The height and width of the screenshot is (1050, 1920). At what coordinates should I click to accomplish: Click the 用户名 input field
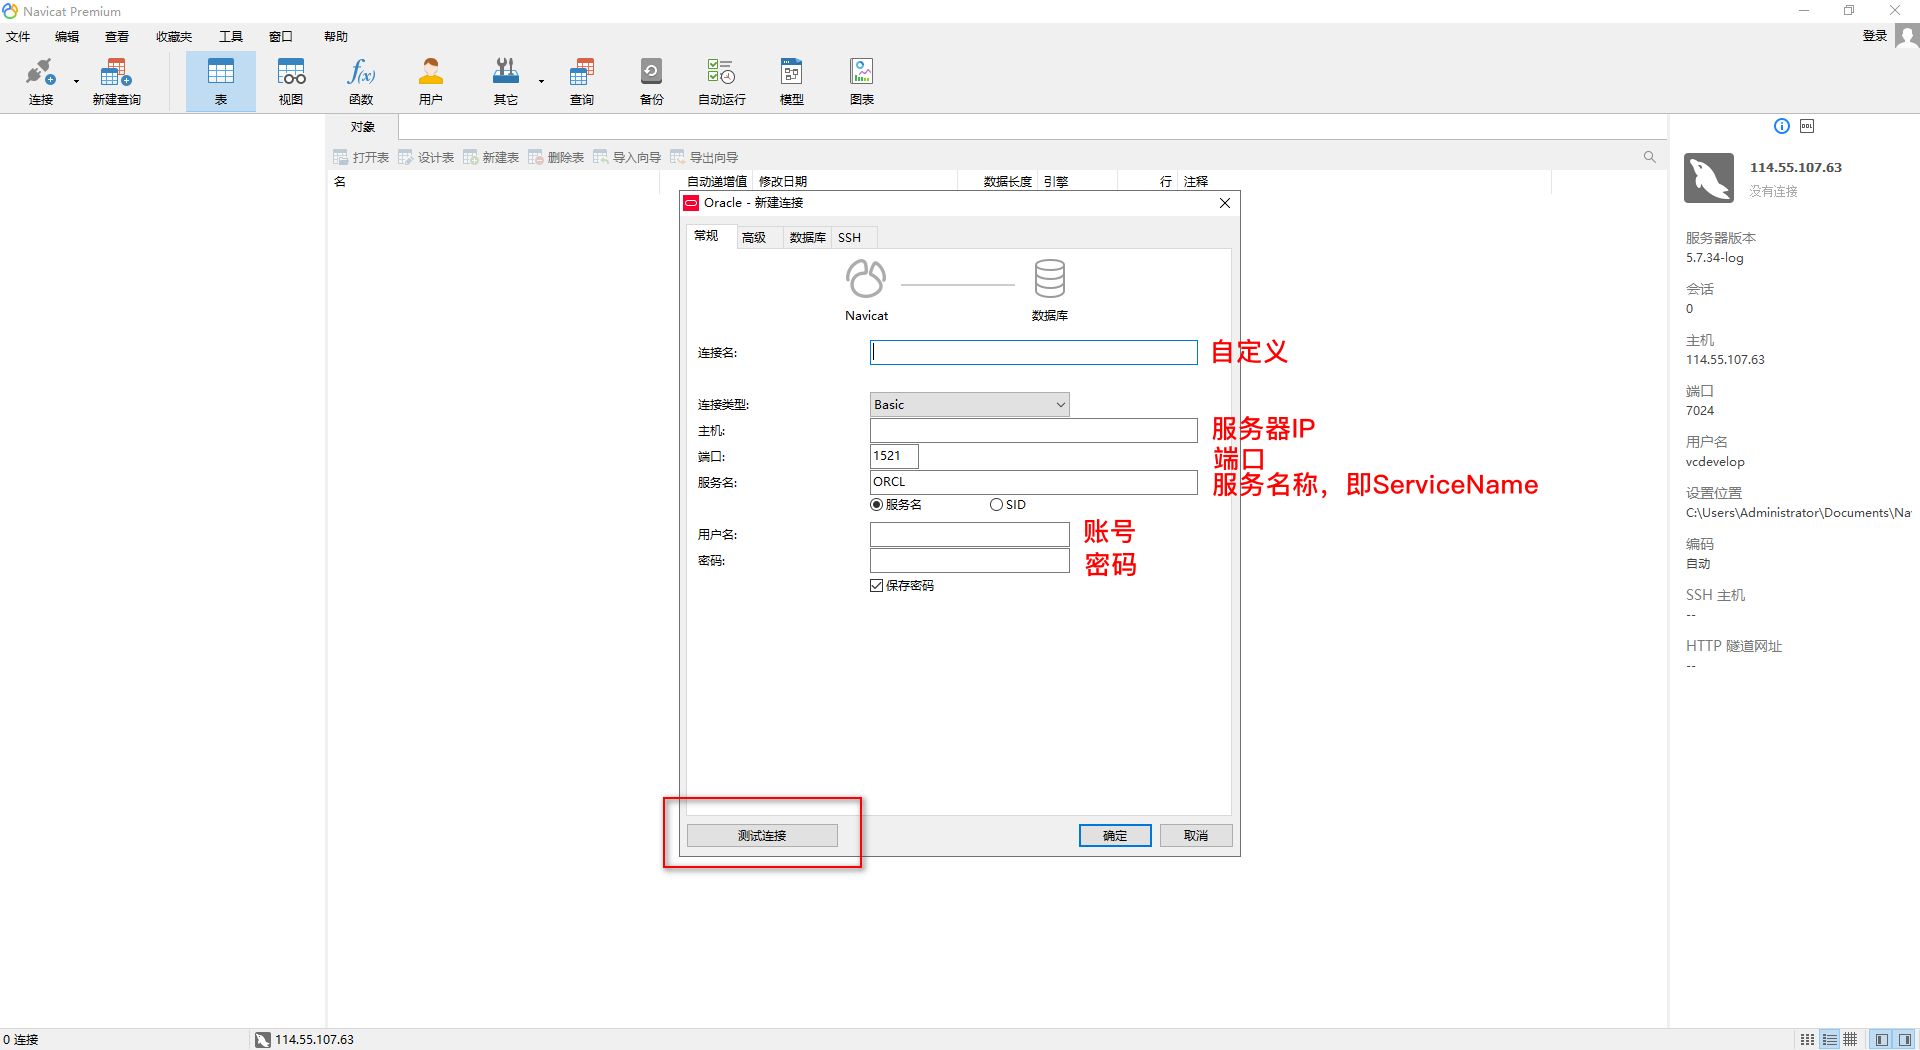970,534
